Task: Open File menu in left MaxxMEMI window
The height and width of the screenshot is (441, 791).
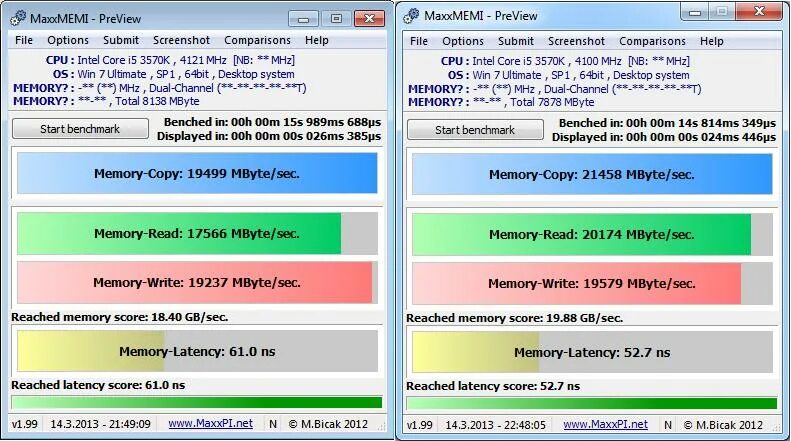Action: [x=24, y=40]
